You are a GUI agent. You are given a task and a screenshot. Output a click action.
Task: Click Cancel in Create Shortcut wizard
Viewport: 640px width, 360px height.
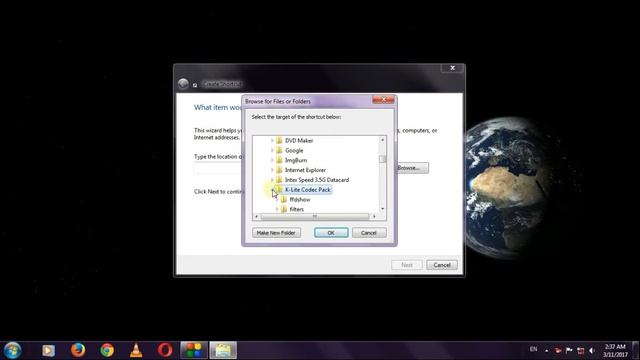442,265
